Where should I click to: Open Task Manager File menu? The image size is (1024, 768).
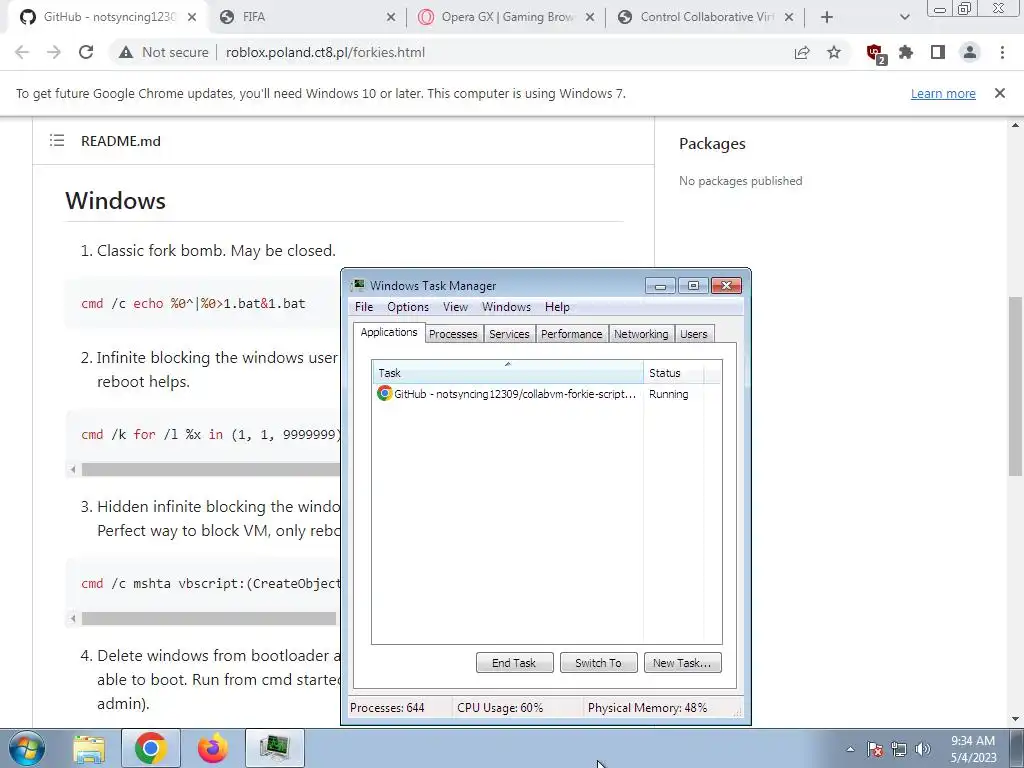coord(364,307)
